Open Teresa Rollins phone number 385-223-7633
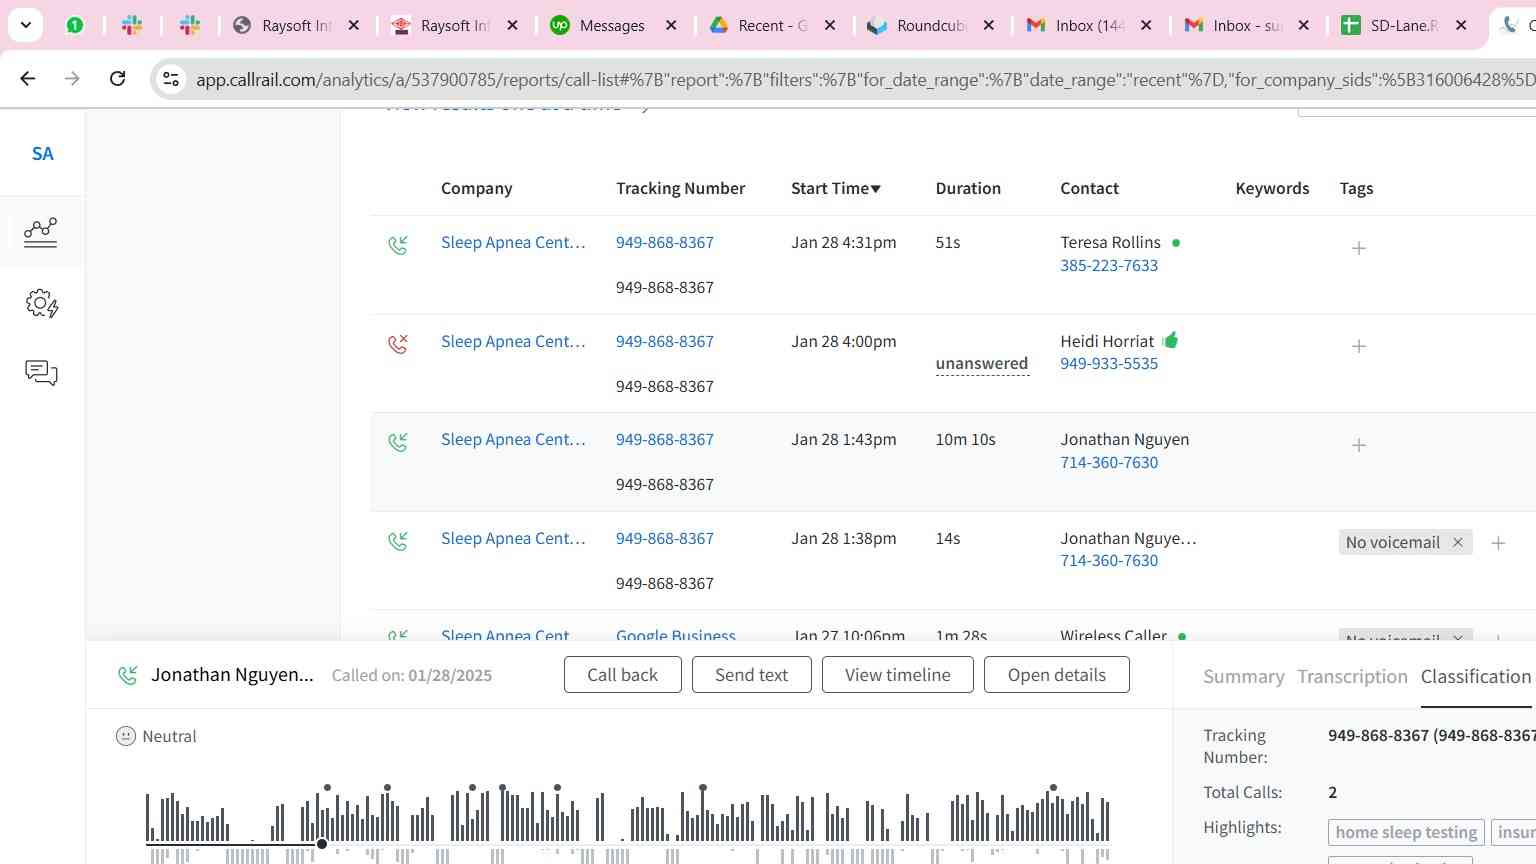Image resolution: width=1536 pixels, height=864 pixels. pyautogui.click(x=1109, y=265)
